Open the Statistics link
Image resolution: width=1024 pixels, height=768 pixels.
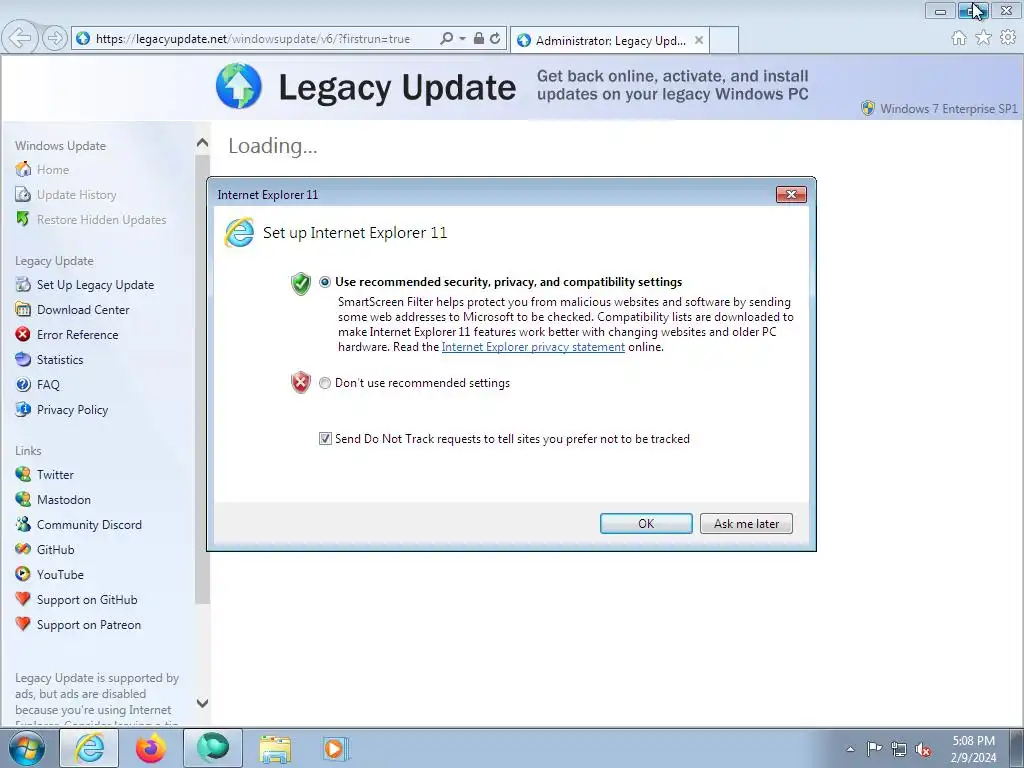60,360
